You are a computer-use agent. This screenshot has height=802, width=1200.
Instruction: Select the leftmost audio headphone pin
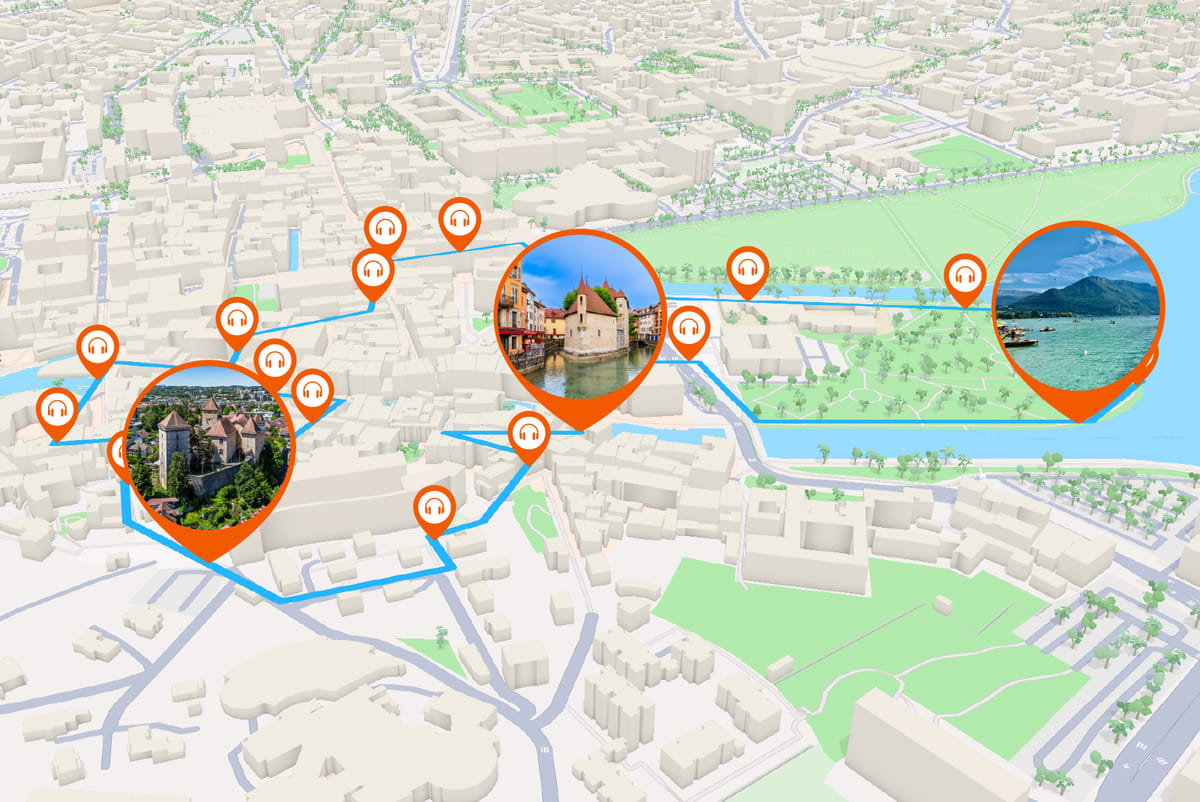[x=57, y=411]
